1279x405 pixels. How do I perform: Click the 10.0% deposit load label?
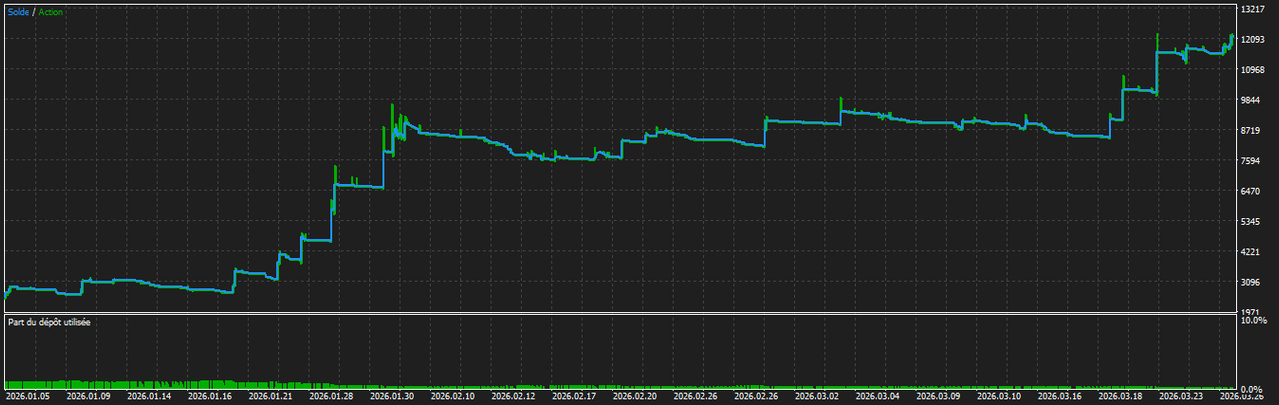pos(1254,321)
